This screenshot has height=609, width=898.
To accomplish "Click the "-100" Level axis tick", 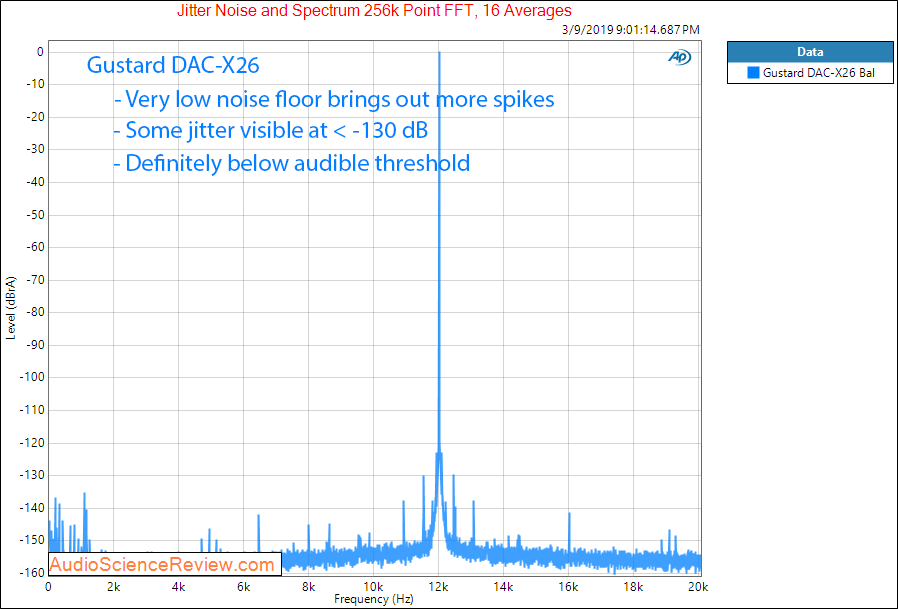I will point(30,378).
